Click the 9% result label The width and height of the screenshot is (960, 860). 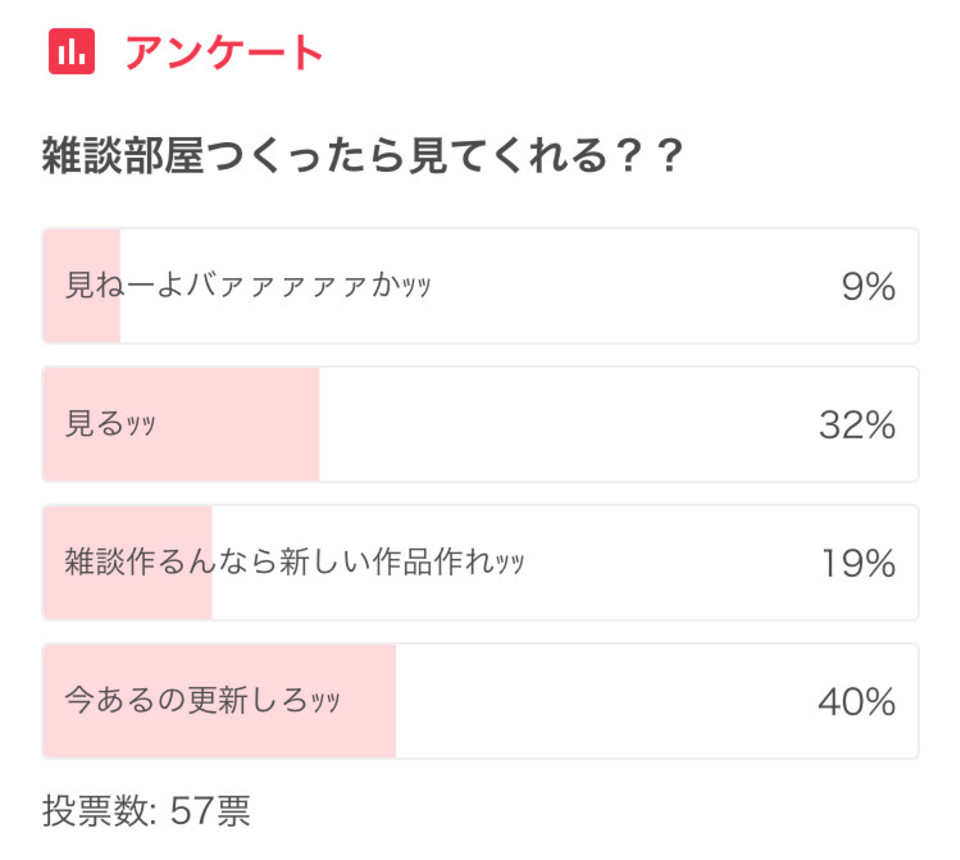tap(868, 286)
